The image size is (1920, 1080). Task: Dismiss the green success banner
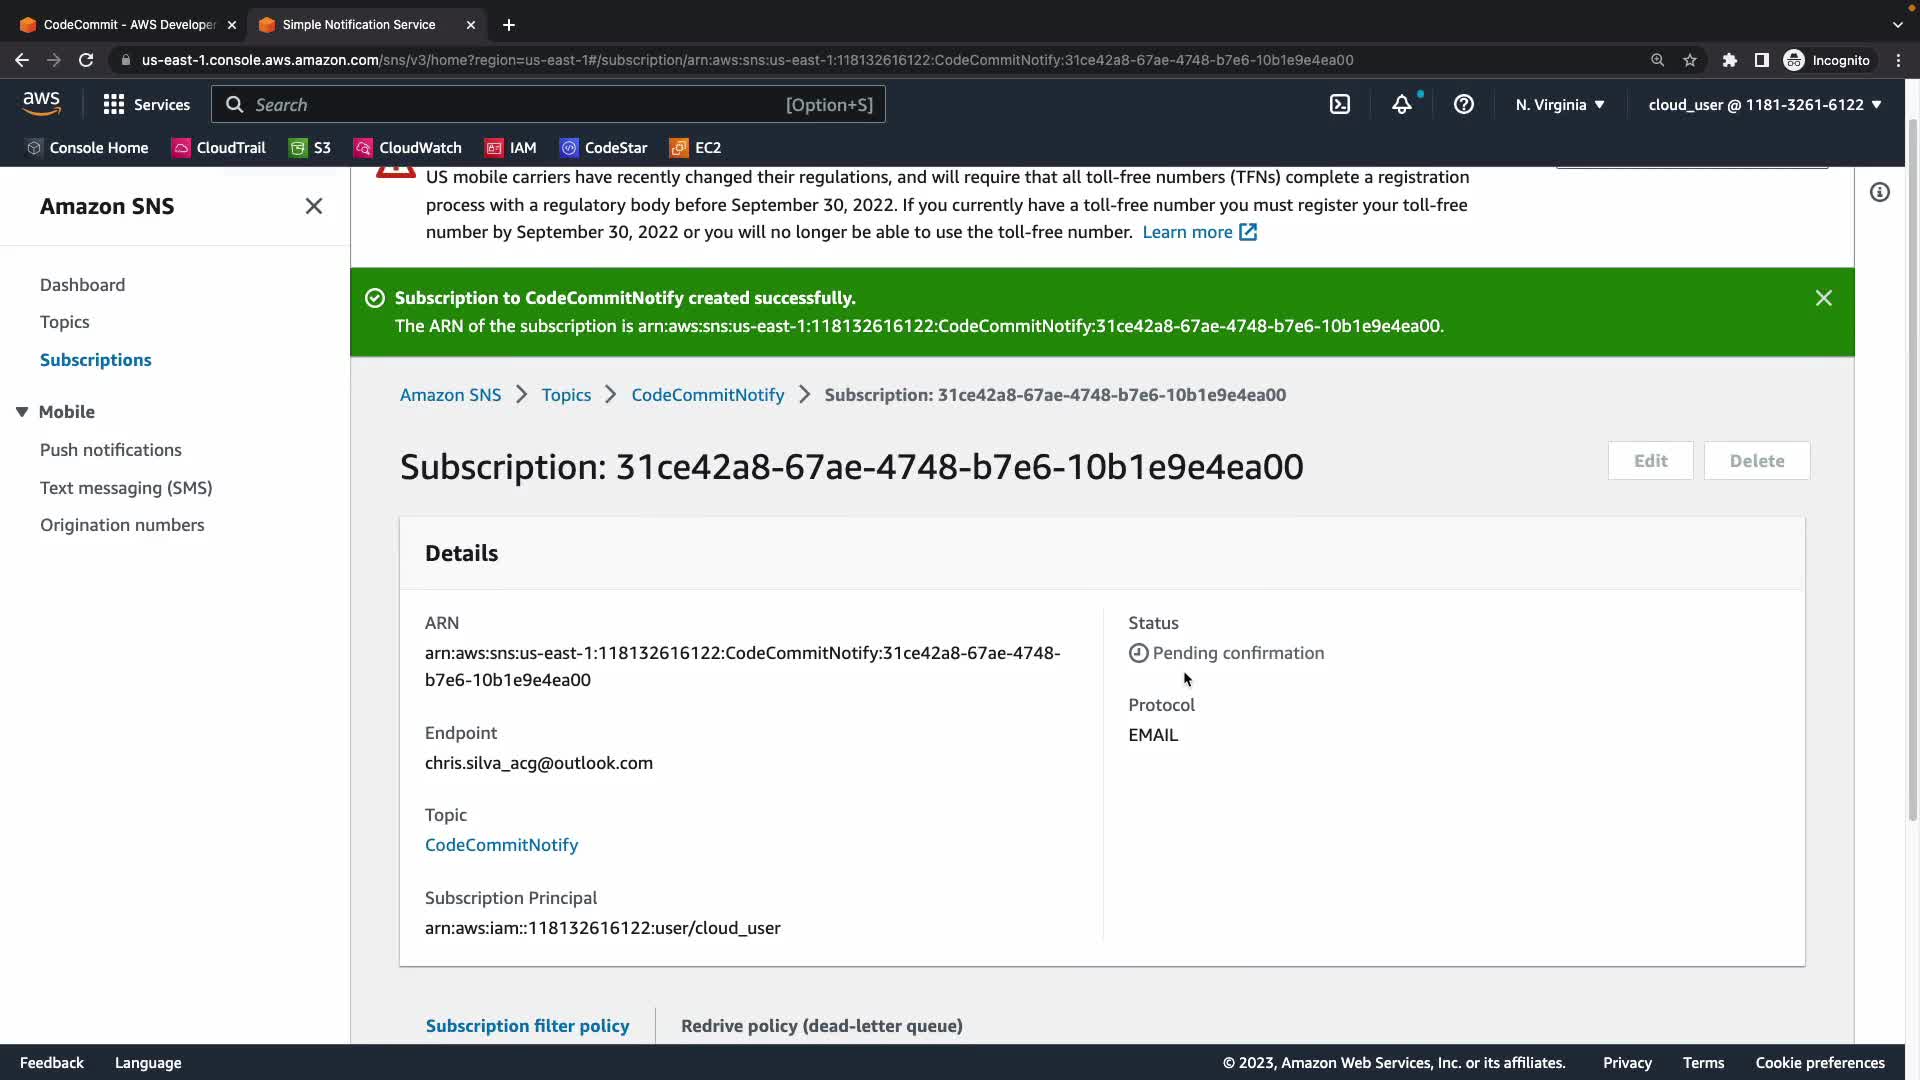(1823, 298)
